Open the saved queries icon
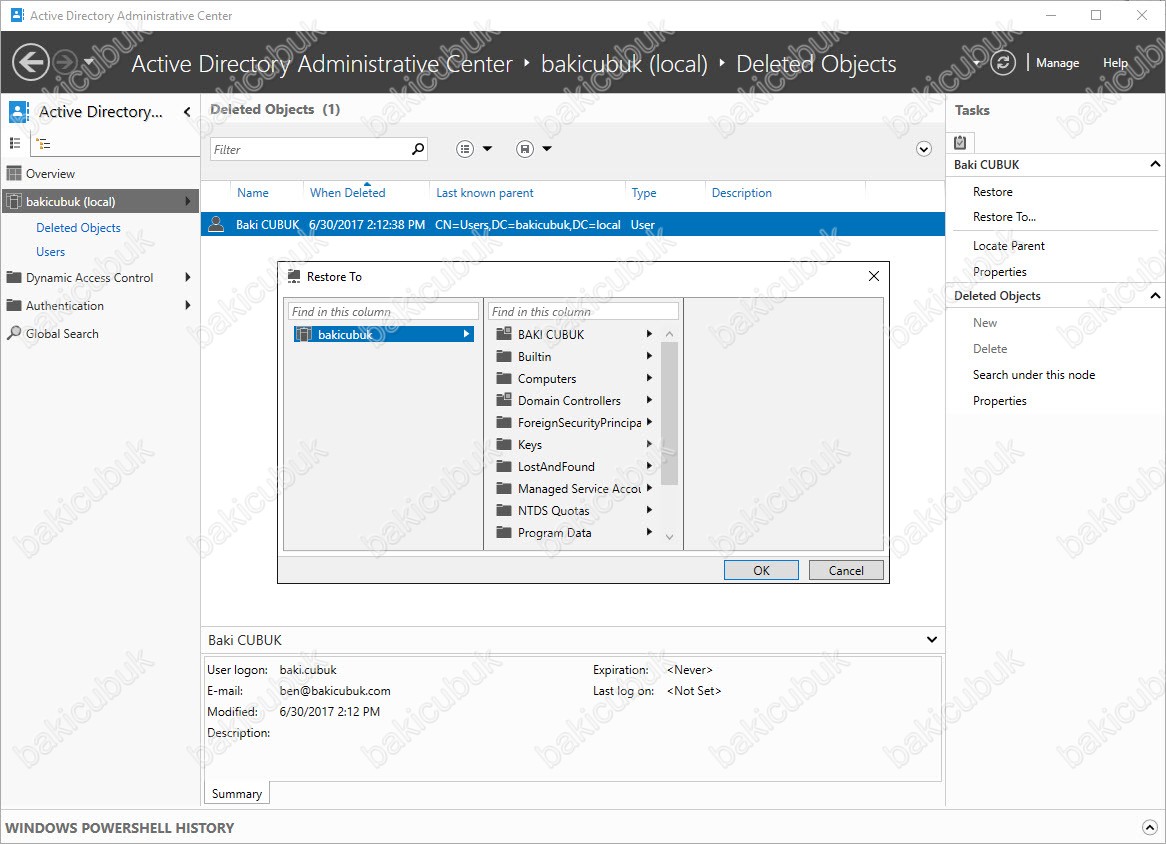Viewport: 1166px width, 844px height. (525, 149)
